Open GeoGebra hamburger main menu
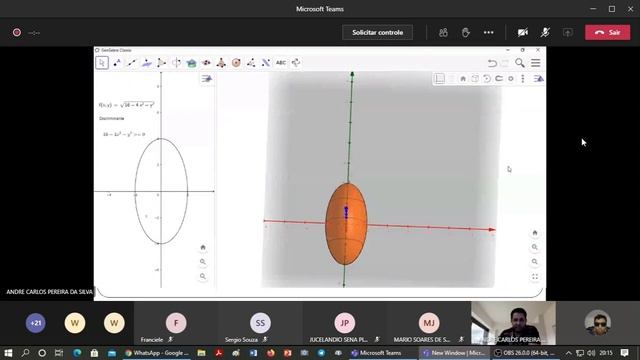 coord(536,63)
